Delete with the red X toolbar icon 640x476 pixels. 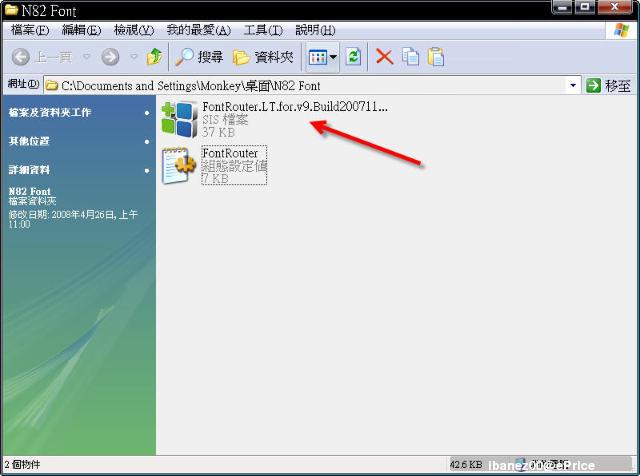coord(384,57)
